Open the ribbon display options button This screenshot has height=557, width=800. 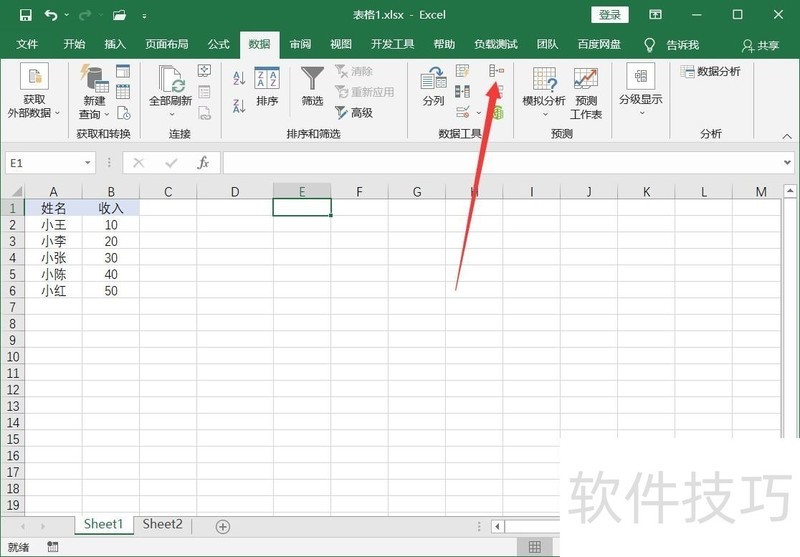click(655, 15)
